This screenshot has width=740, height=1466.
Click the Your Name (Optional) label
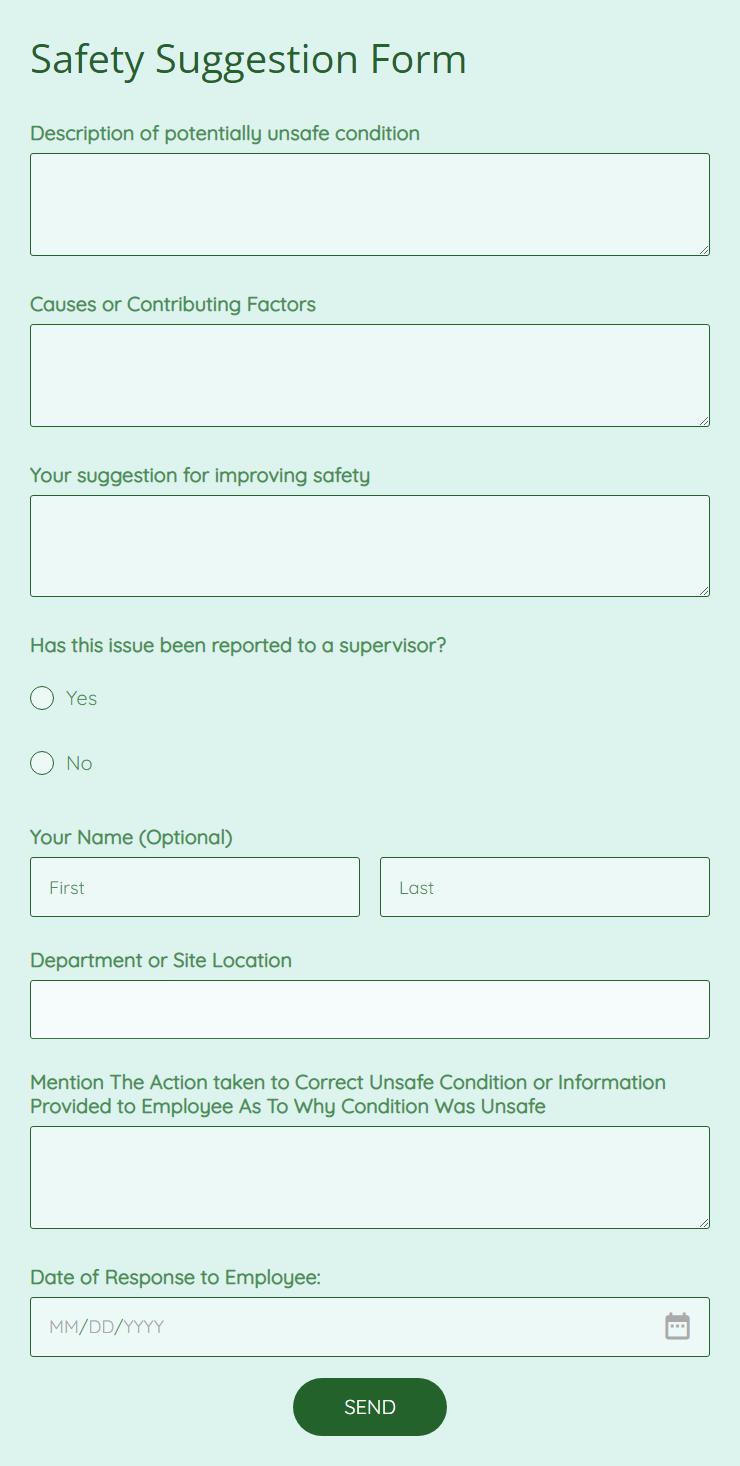[131, 837]
